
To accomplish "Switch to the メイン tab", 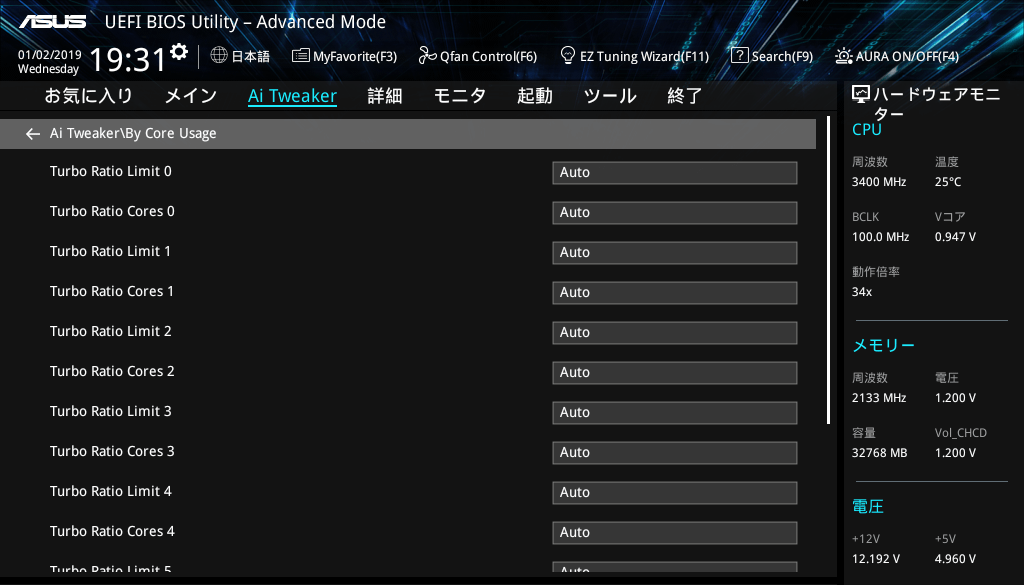I will pos(191,96).
